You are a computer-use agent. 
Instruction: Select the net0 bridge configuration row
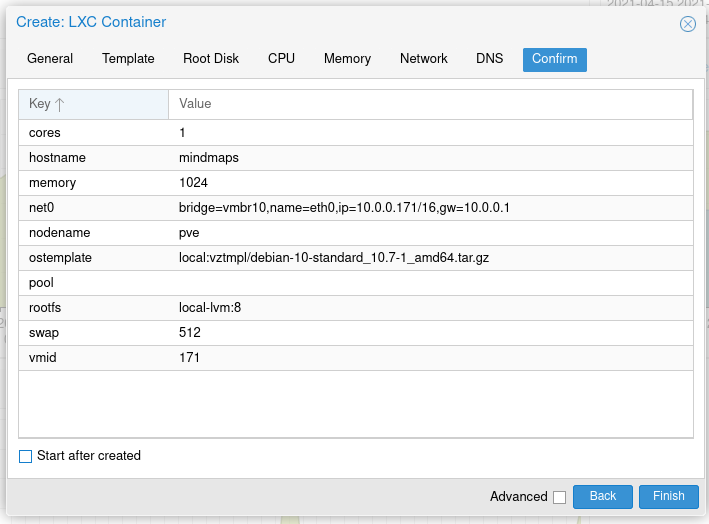click(x=356, y=208)
